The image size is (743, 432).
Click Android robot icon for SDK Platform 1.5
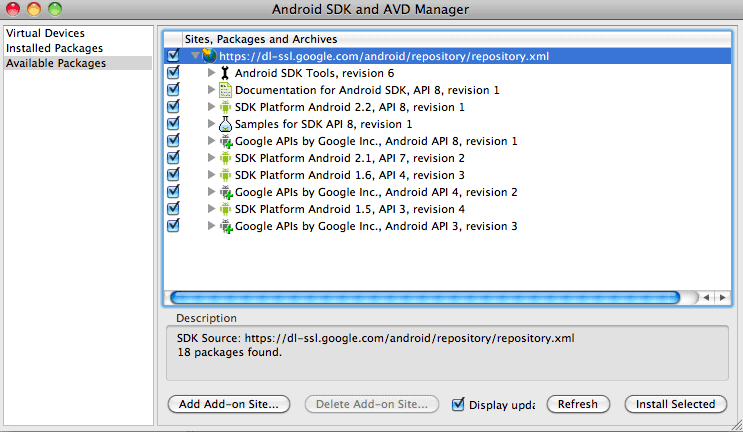[x=226, y=209]
